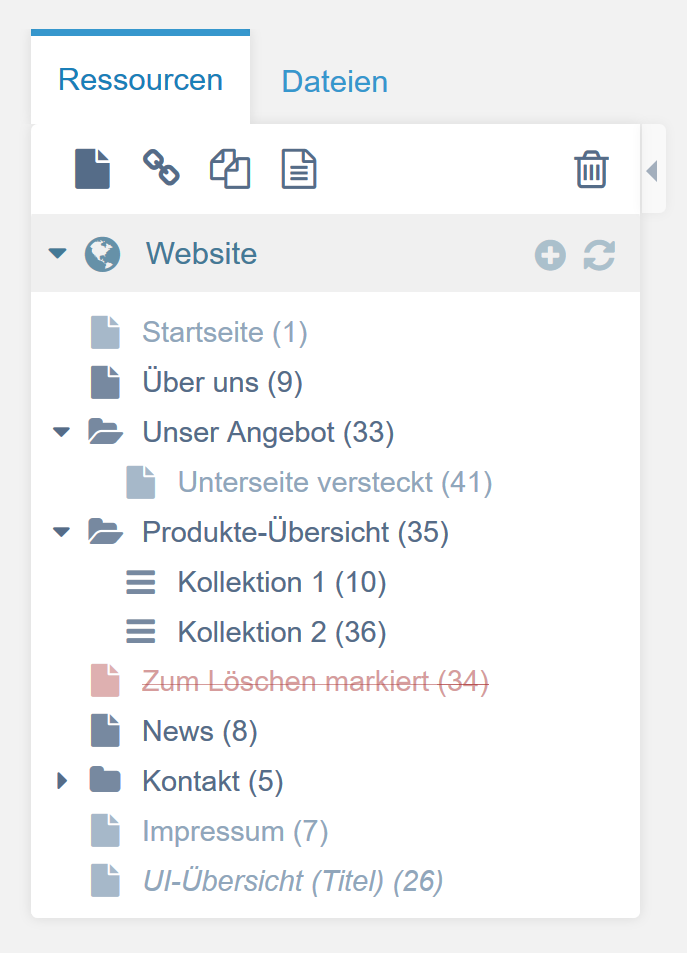The width and height of the screenshot is (687, 953).
Task: Click the new symlink overlapping-pages icon
Action: (229, 169)
